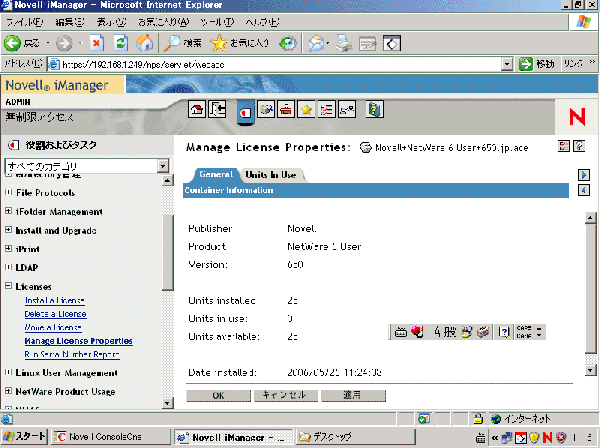Viewport: 600px width, 448px height.
Task: Click the View Objects icon
Action: [266, 109]
